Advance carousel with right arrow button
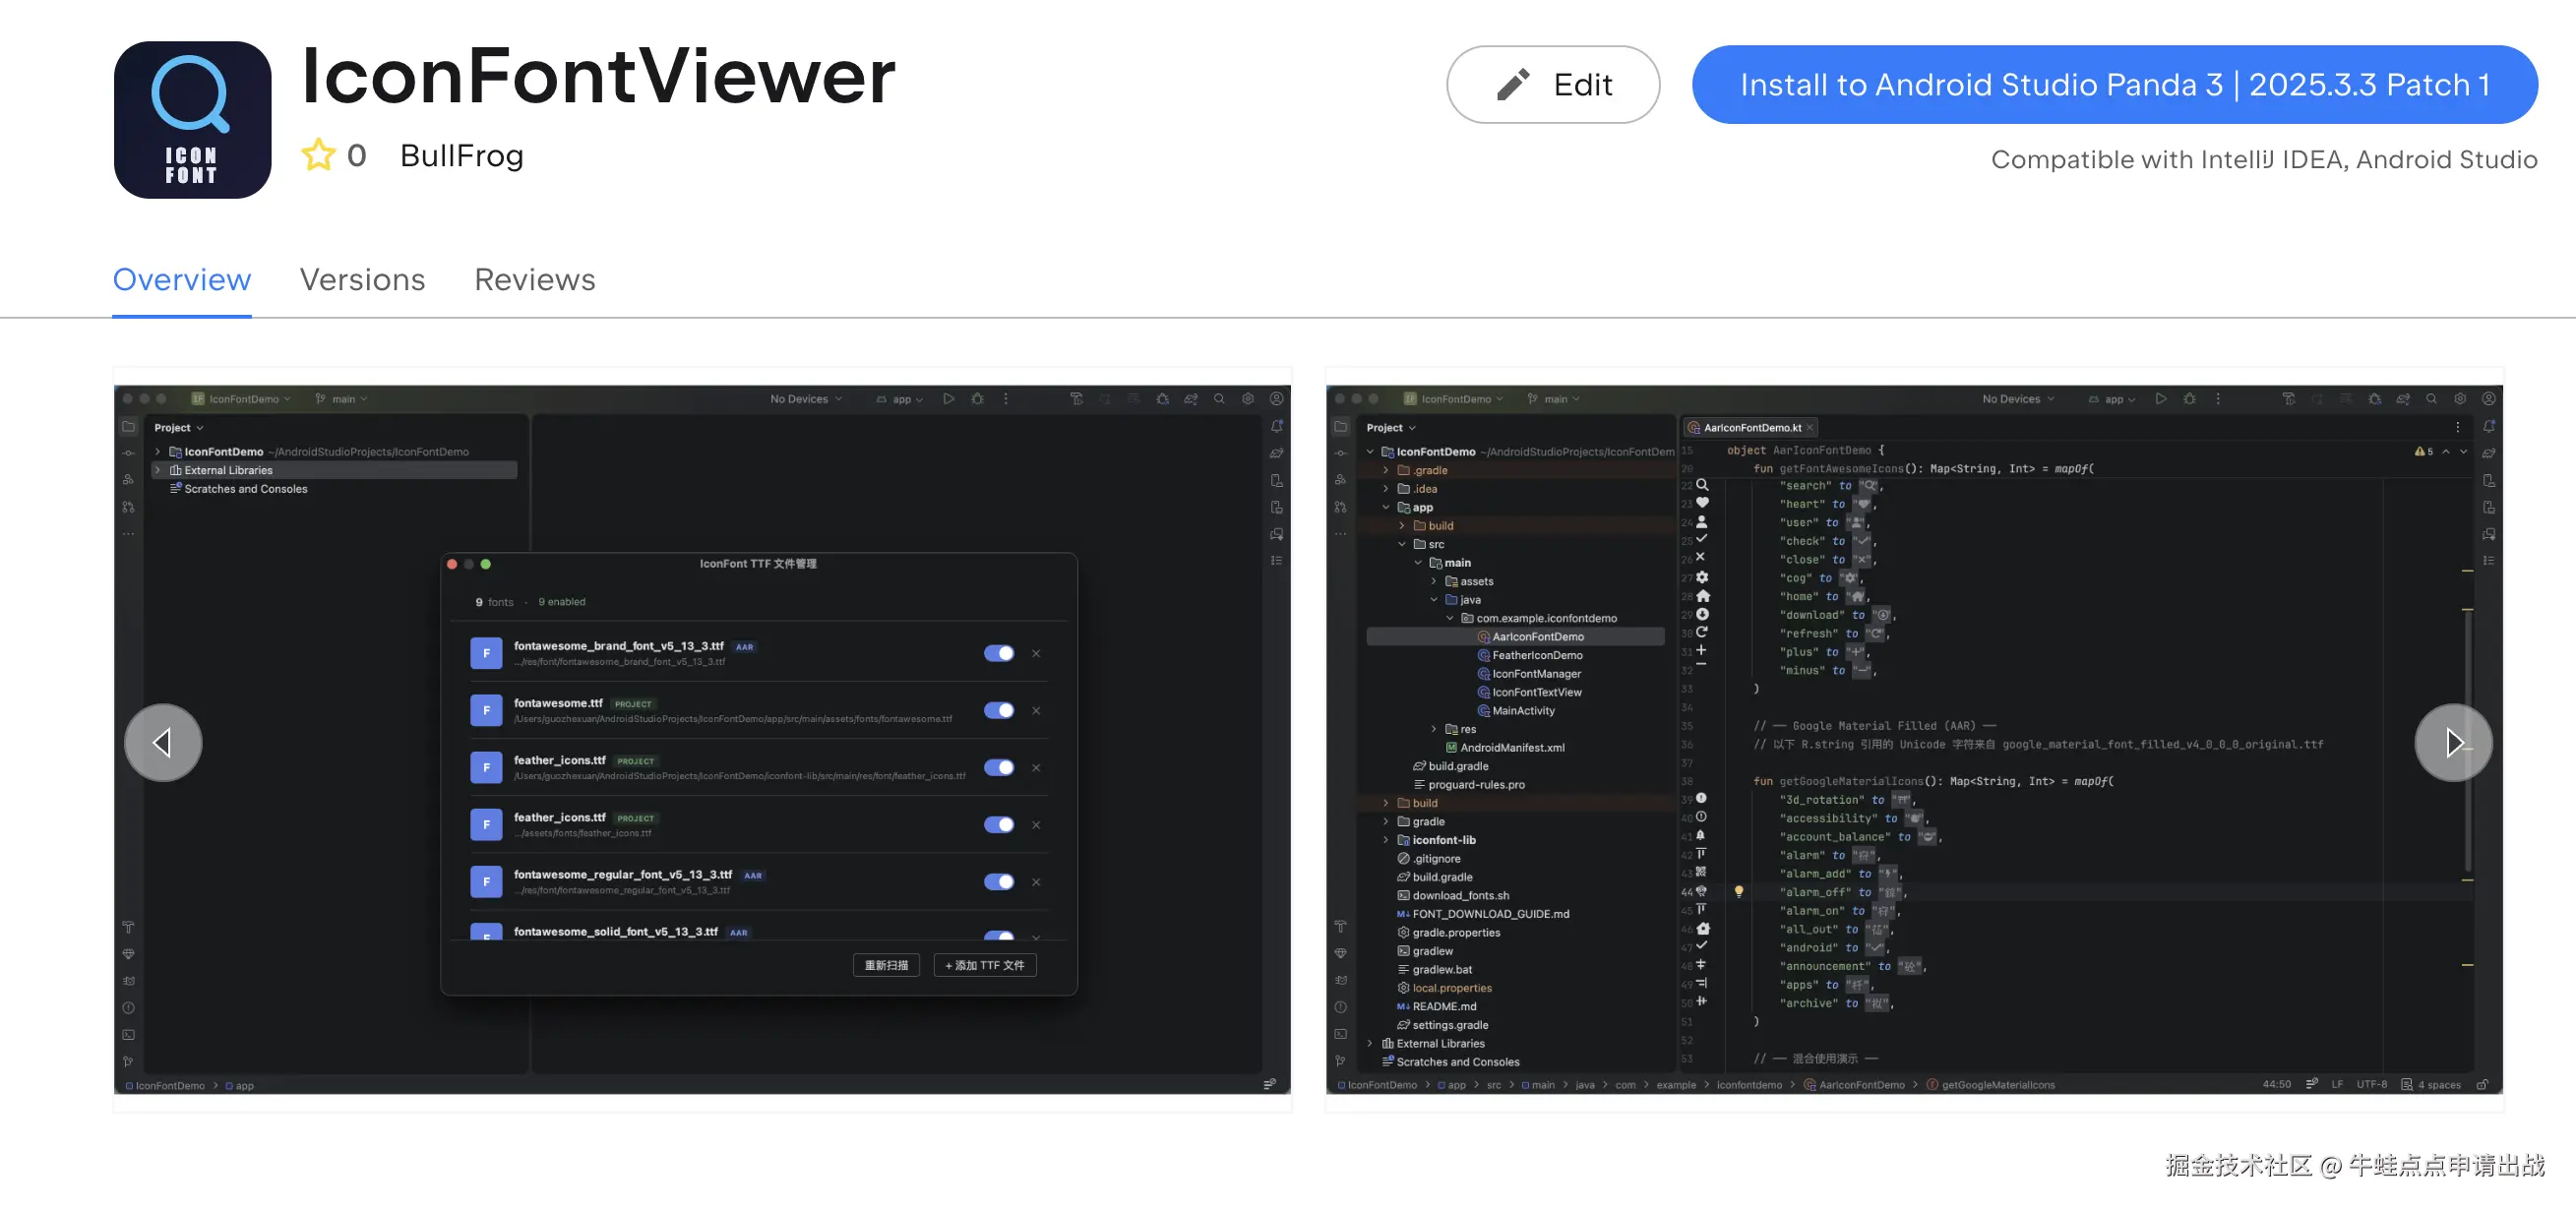 2452,742
